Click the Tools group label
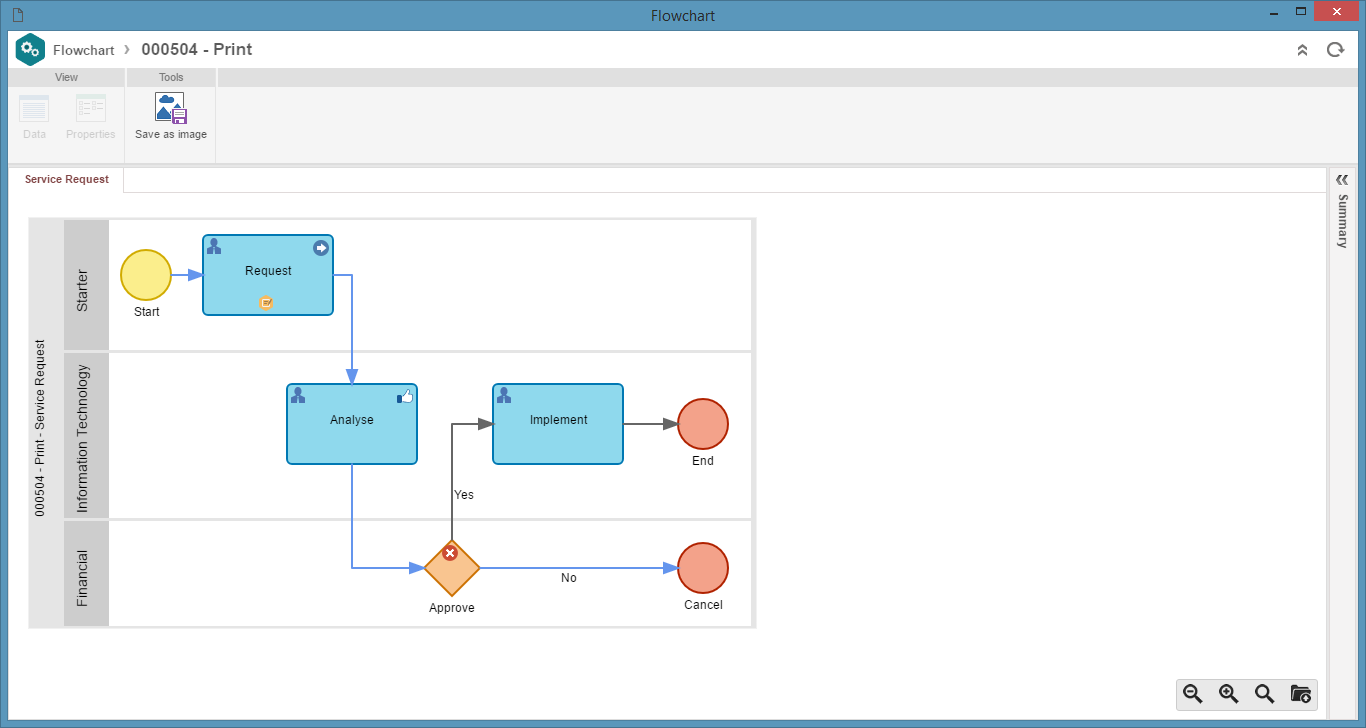This screenshot has width=1366, height=728. 171,77
